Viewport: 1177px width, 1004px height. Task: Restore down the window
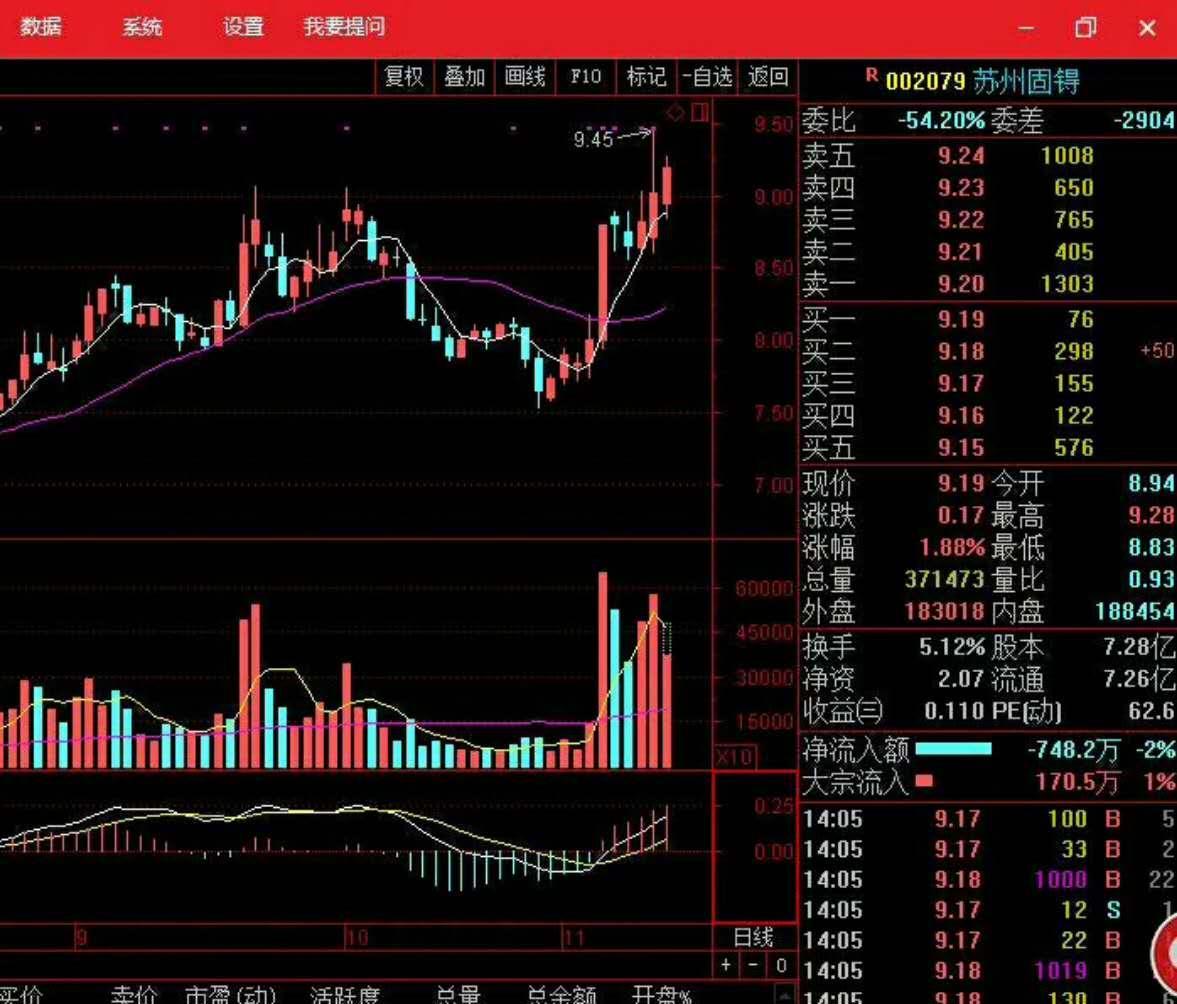(x=1085, y=28)
